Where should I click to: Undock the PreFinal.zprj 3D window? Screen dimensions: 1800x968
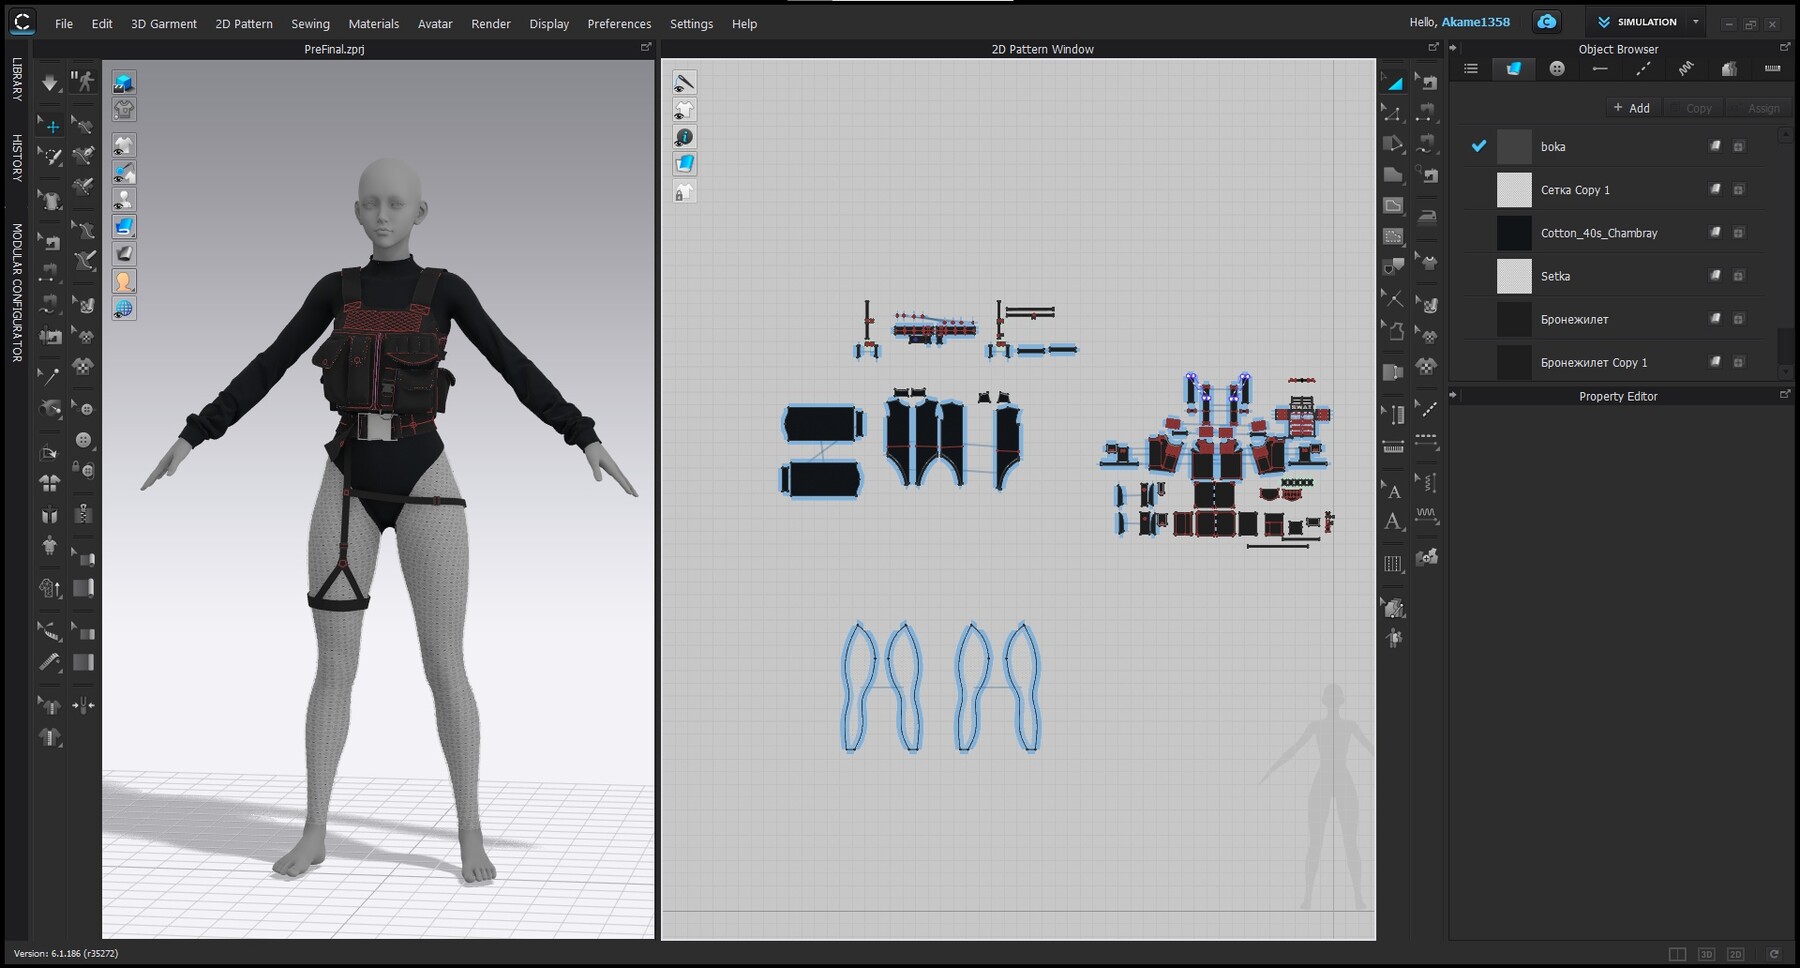[646, 47]
